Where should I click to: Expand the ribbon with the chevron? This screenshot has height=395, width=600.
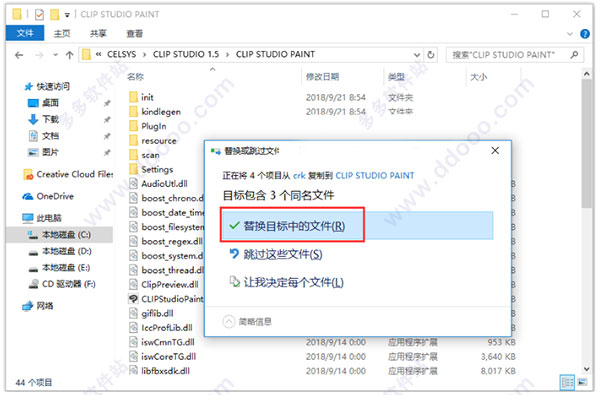(570, 34)
